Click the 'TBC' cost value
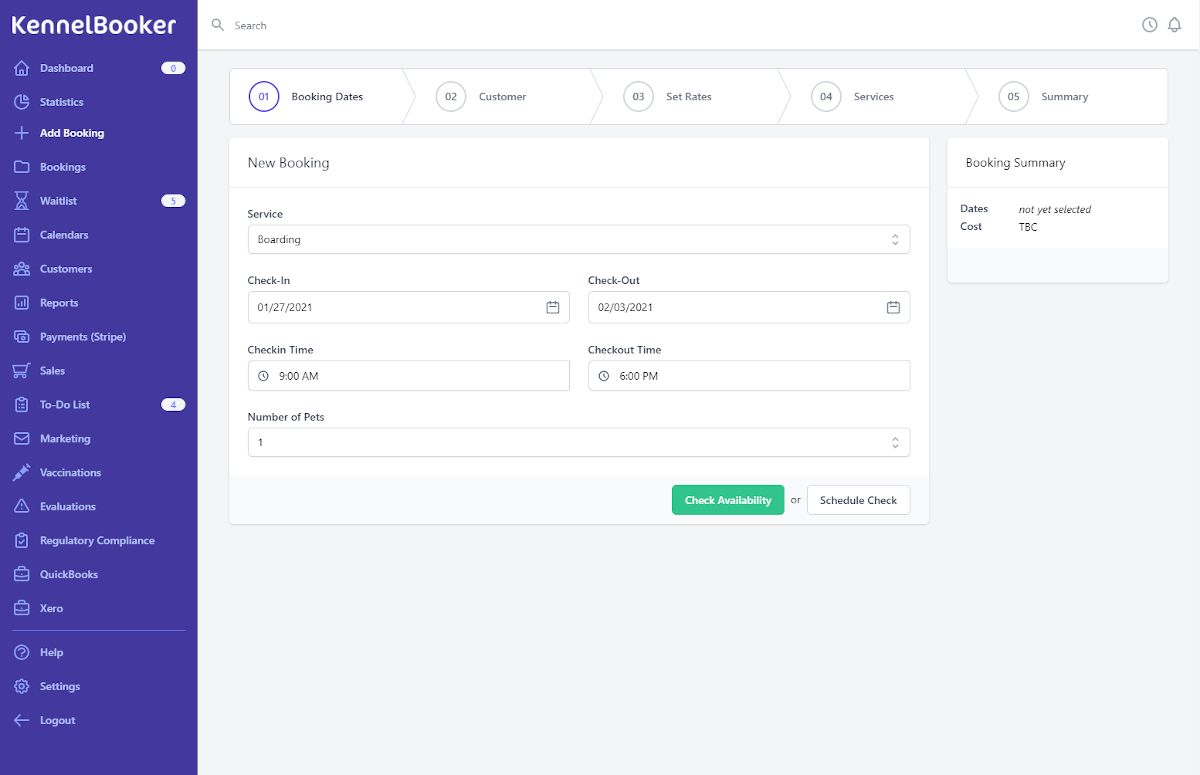Viewport: 1200px width, 775px height. [1028, 227]
